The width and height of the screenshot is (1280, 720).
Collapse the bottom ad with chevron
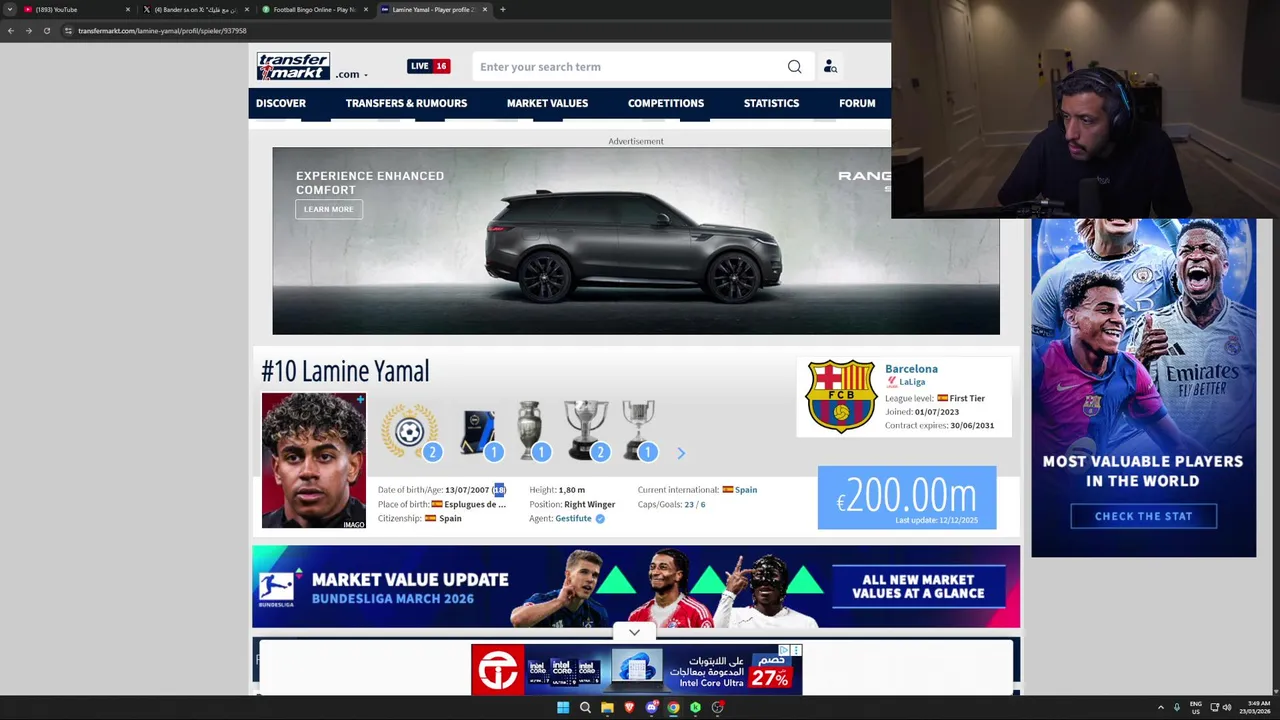pyautogui.click(x=634, y=632)
